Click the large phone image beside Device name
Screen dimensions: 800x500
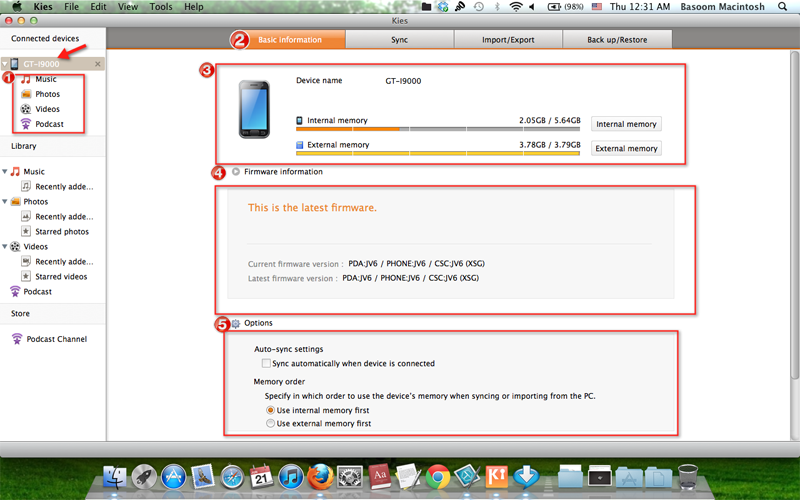(x=254, y=109)
